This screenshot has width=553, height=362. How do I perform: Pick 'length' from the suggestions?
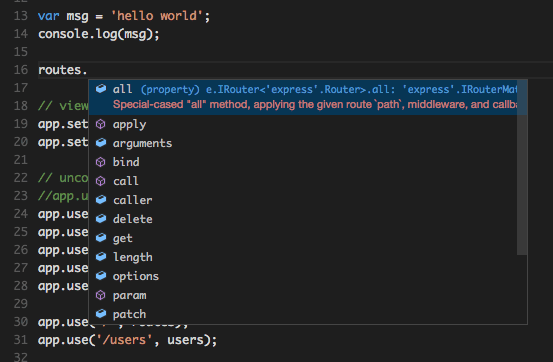tap(303, 258)
